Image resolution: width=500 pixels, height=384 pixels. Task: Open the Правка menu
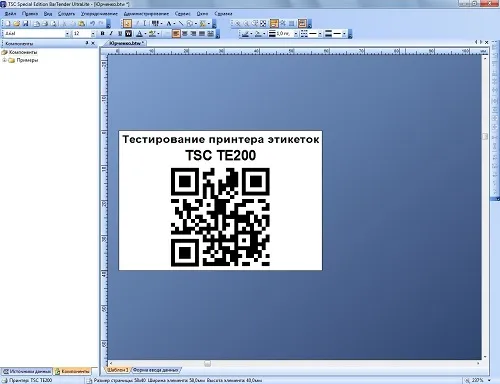coord(30,14)
